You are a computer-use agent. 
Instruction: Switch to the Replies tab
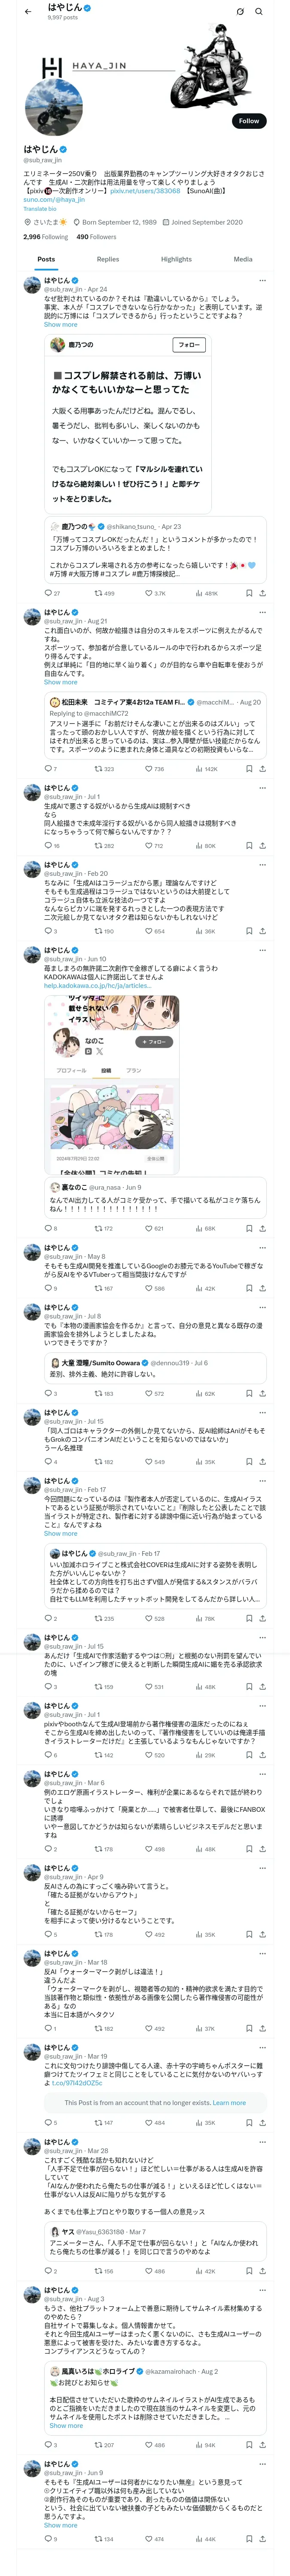[108, 259]
